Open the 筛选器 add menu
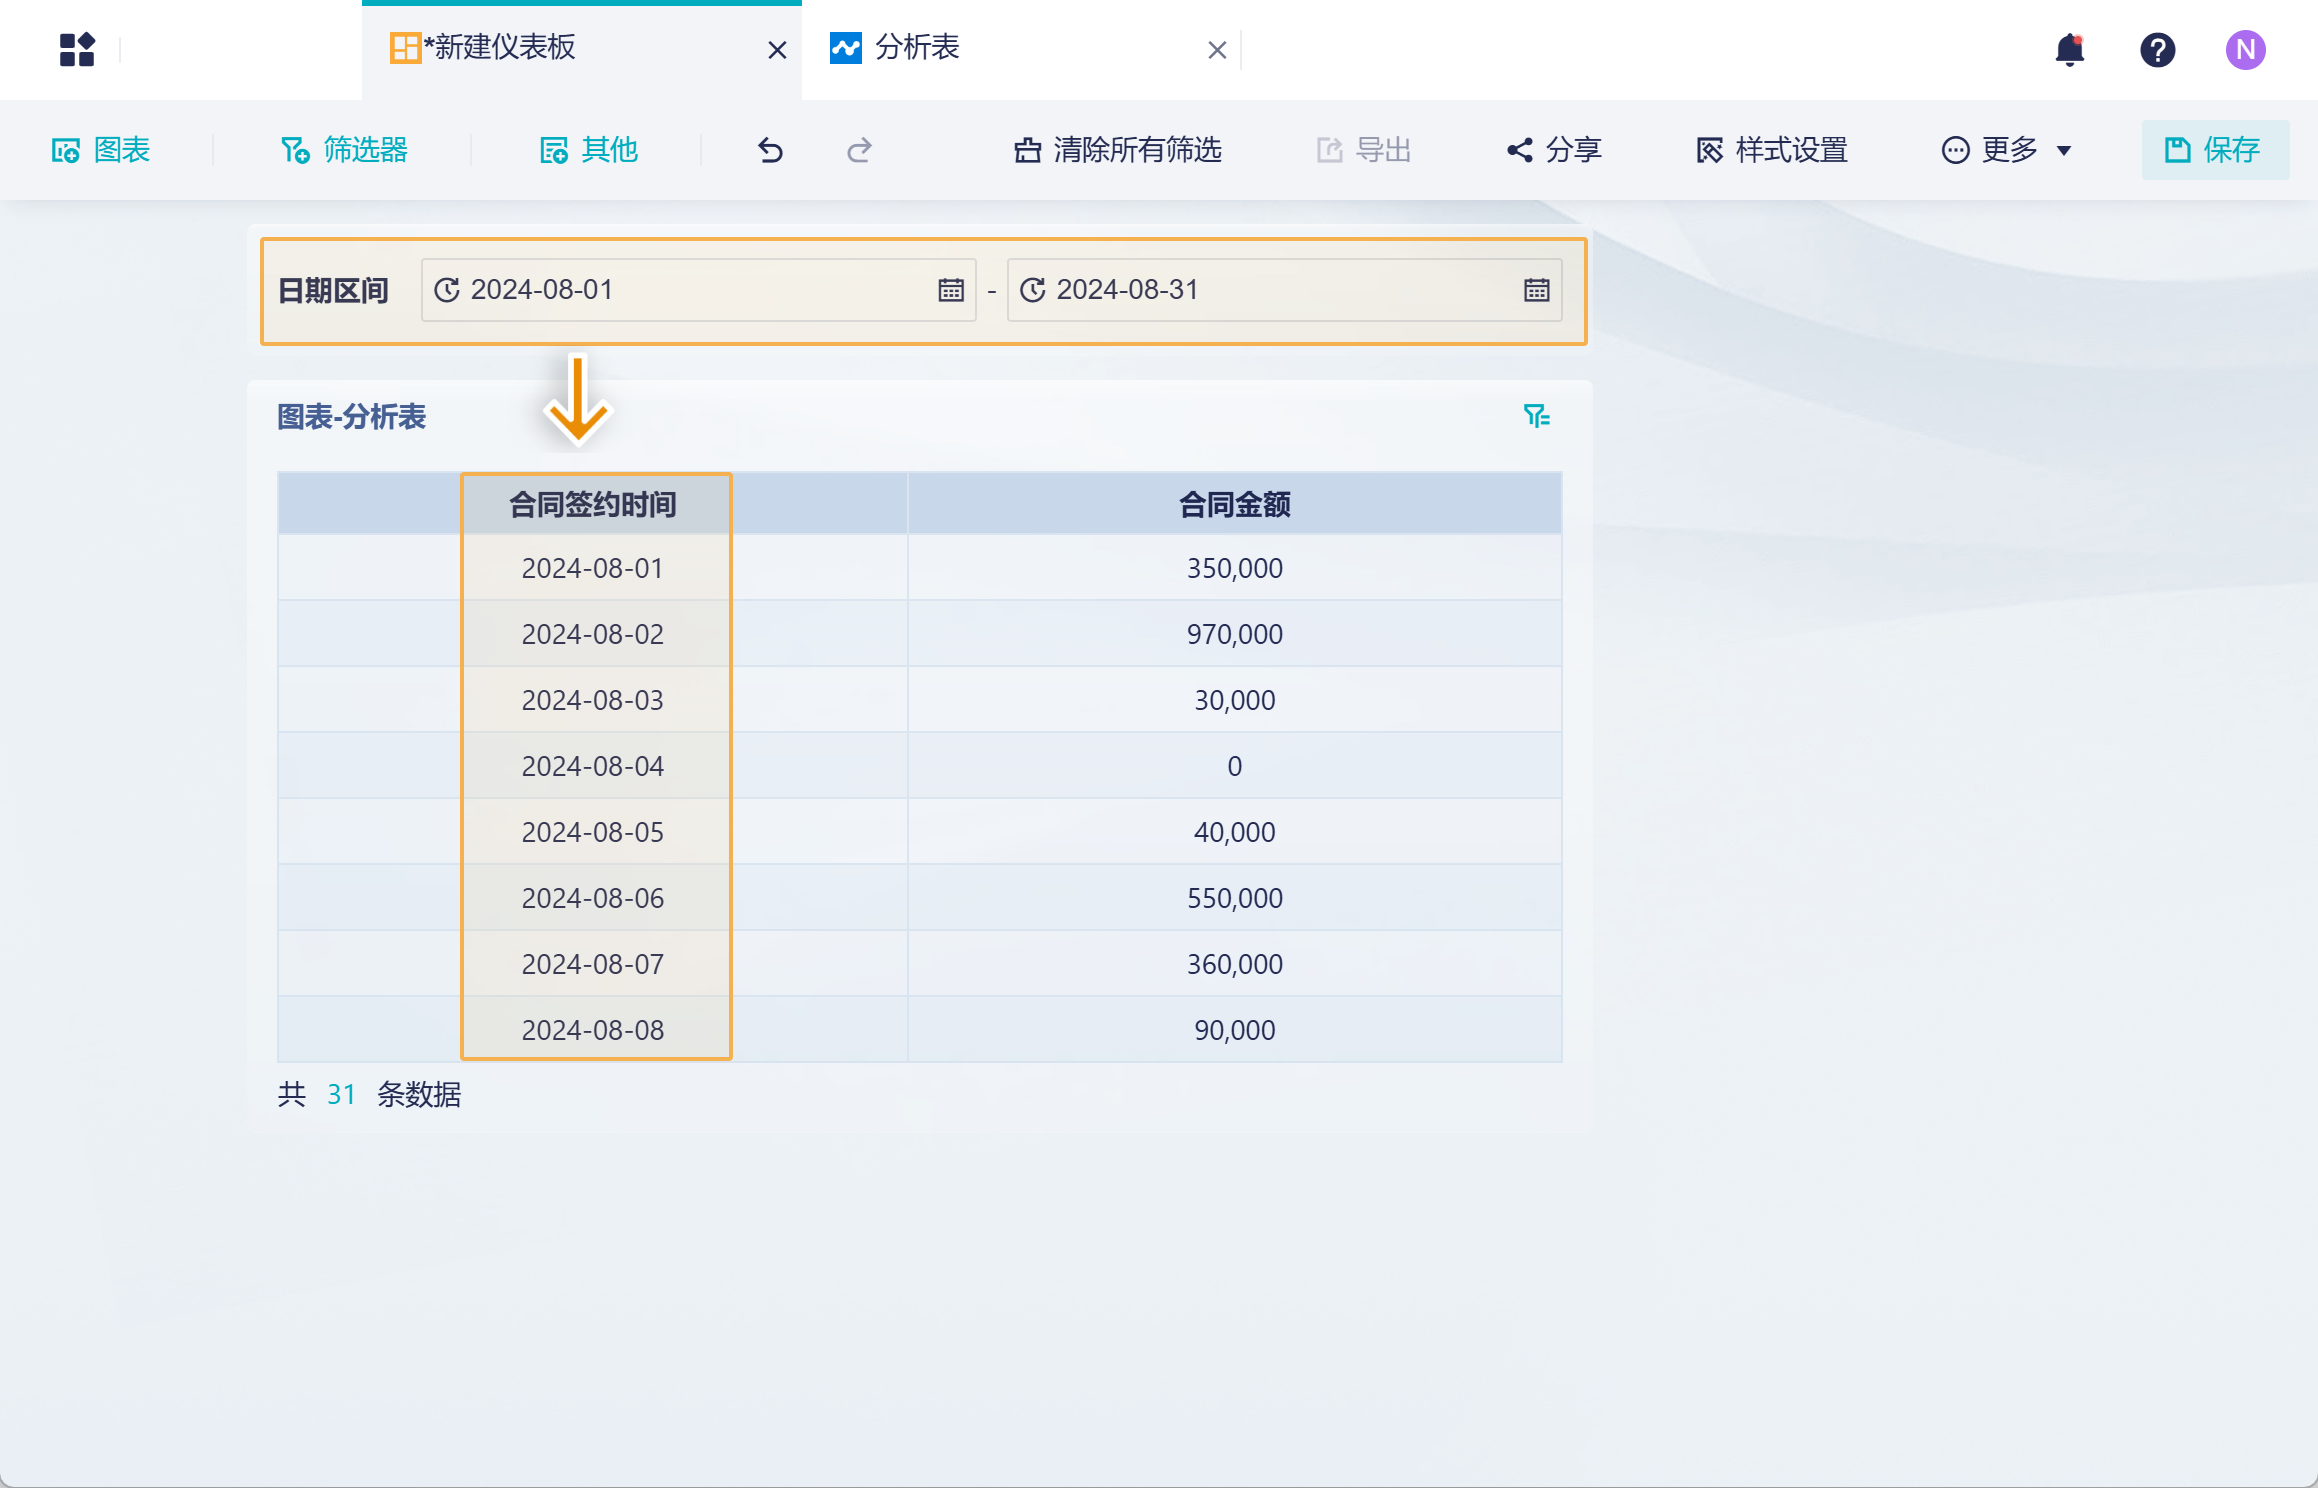2318x1488 pixels. (x=345, y=150)
